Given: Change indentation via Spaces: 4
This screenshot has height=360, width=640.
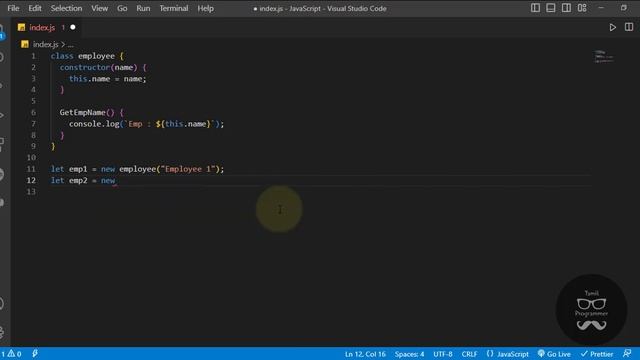Looking at the screenshot, I should coord(409,354).
